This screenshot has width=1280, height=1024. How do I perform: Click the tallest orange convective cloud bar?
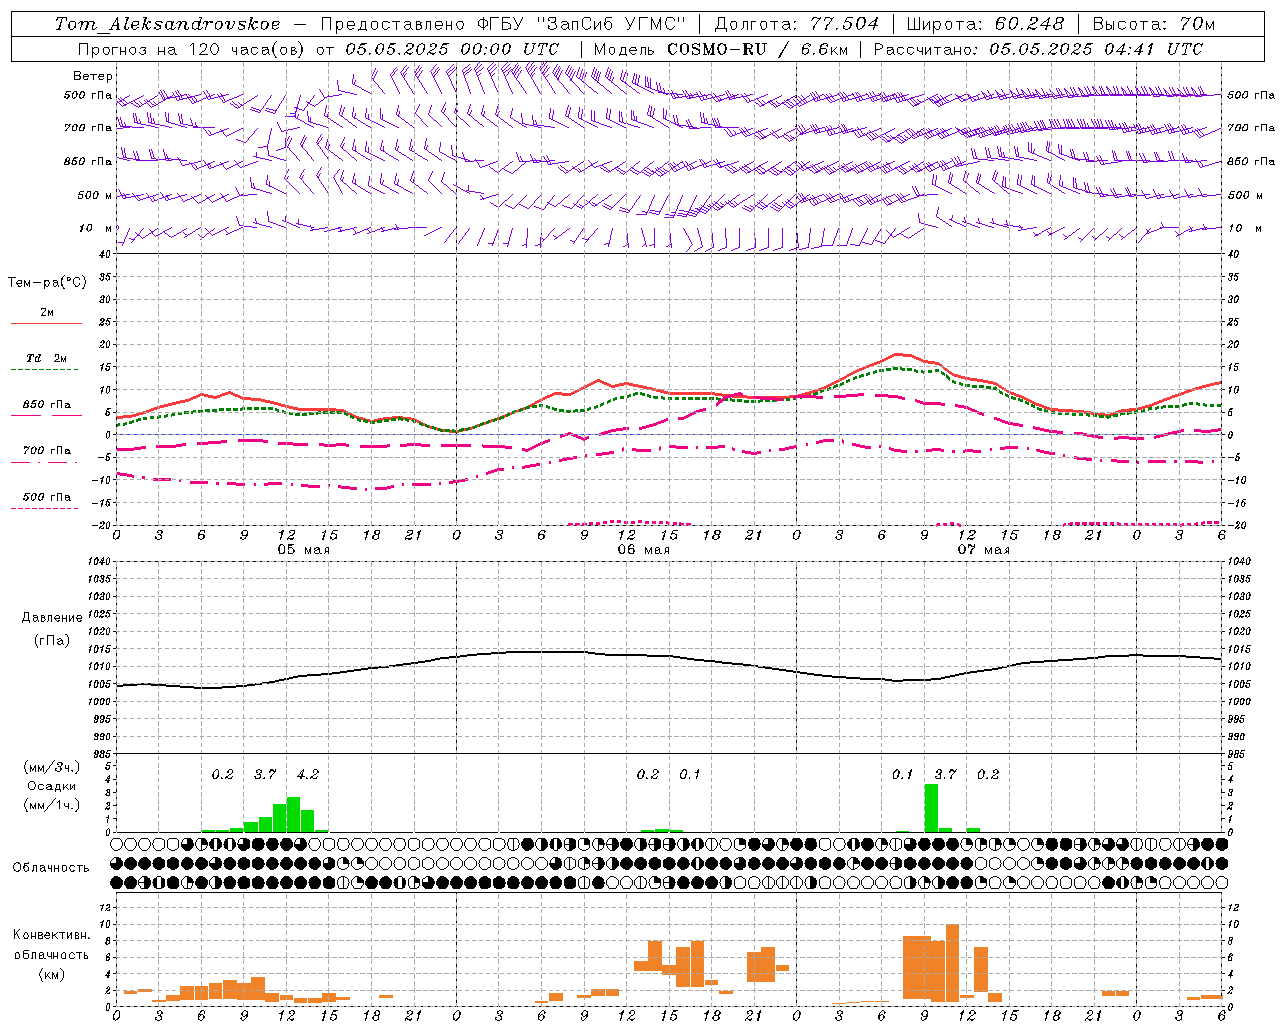[952, 963]
